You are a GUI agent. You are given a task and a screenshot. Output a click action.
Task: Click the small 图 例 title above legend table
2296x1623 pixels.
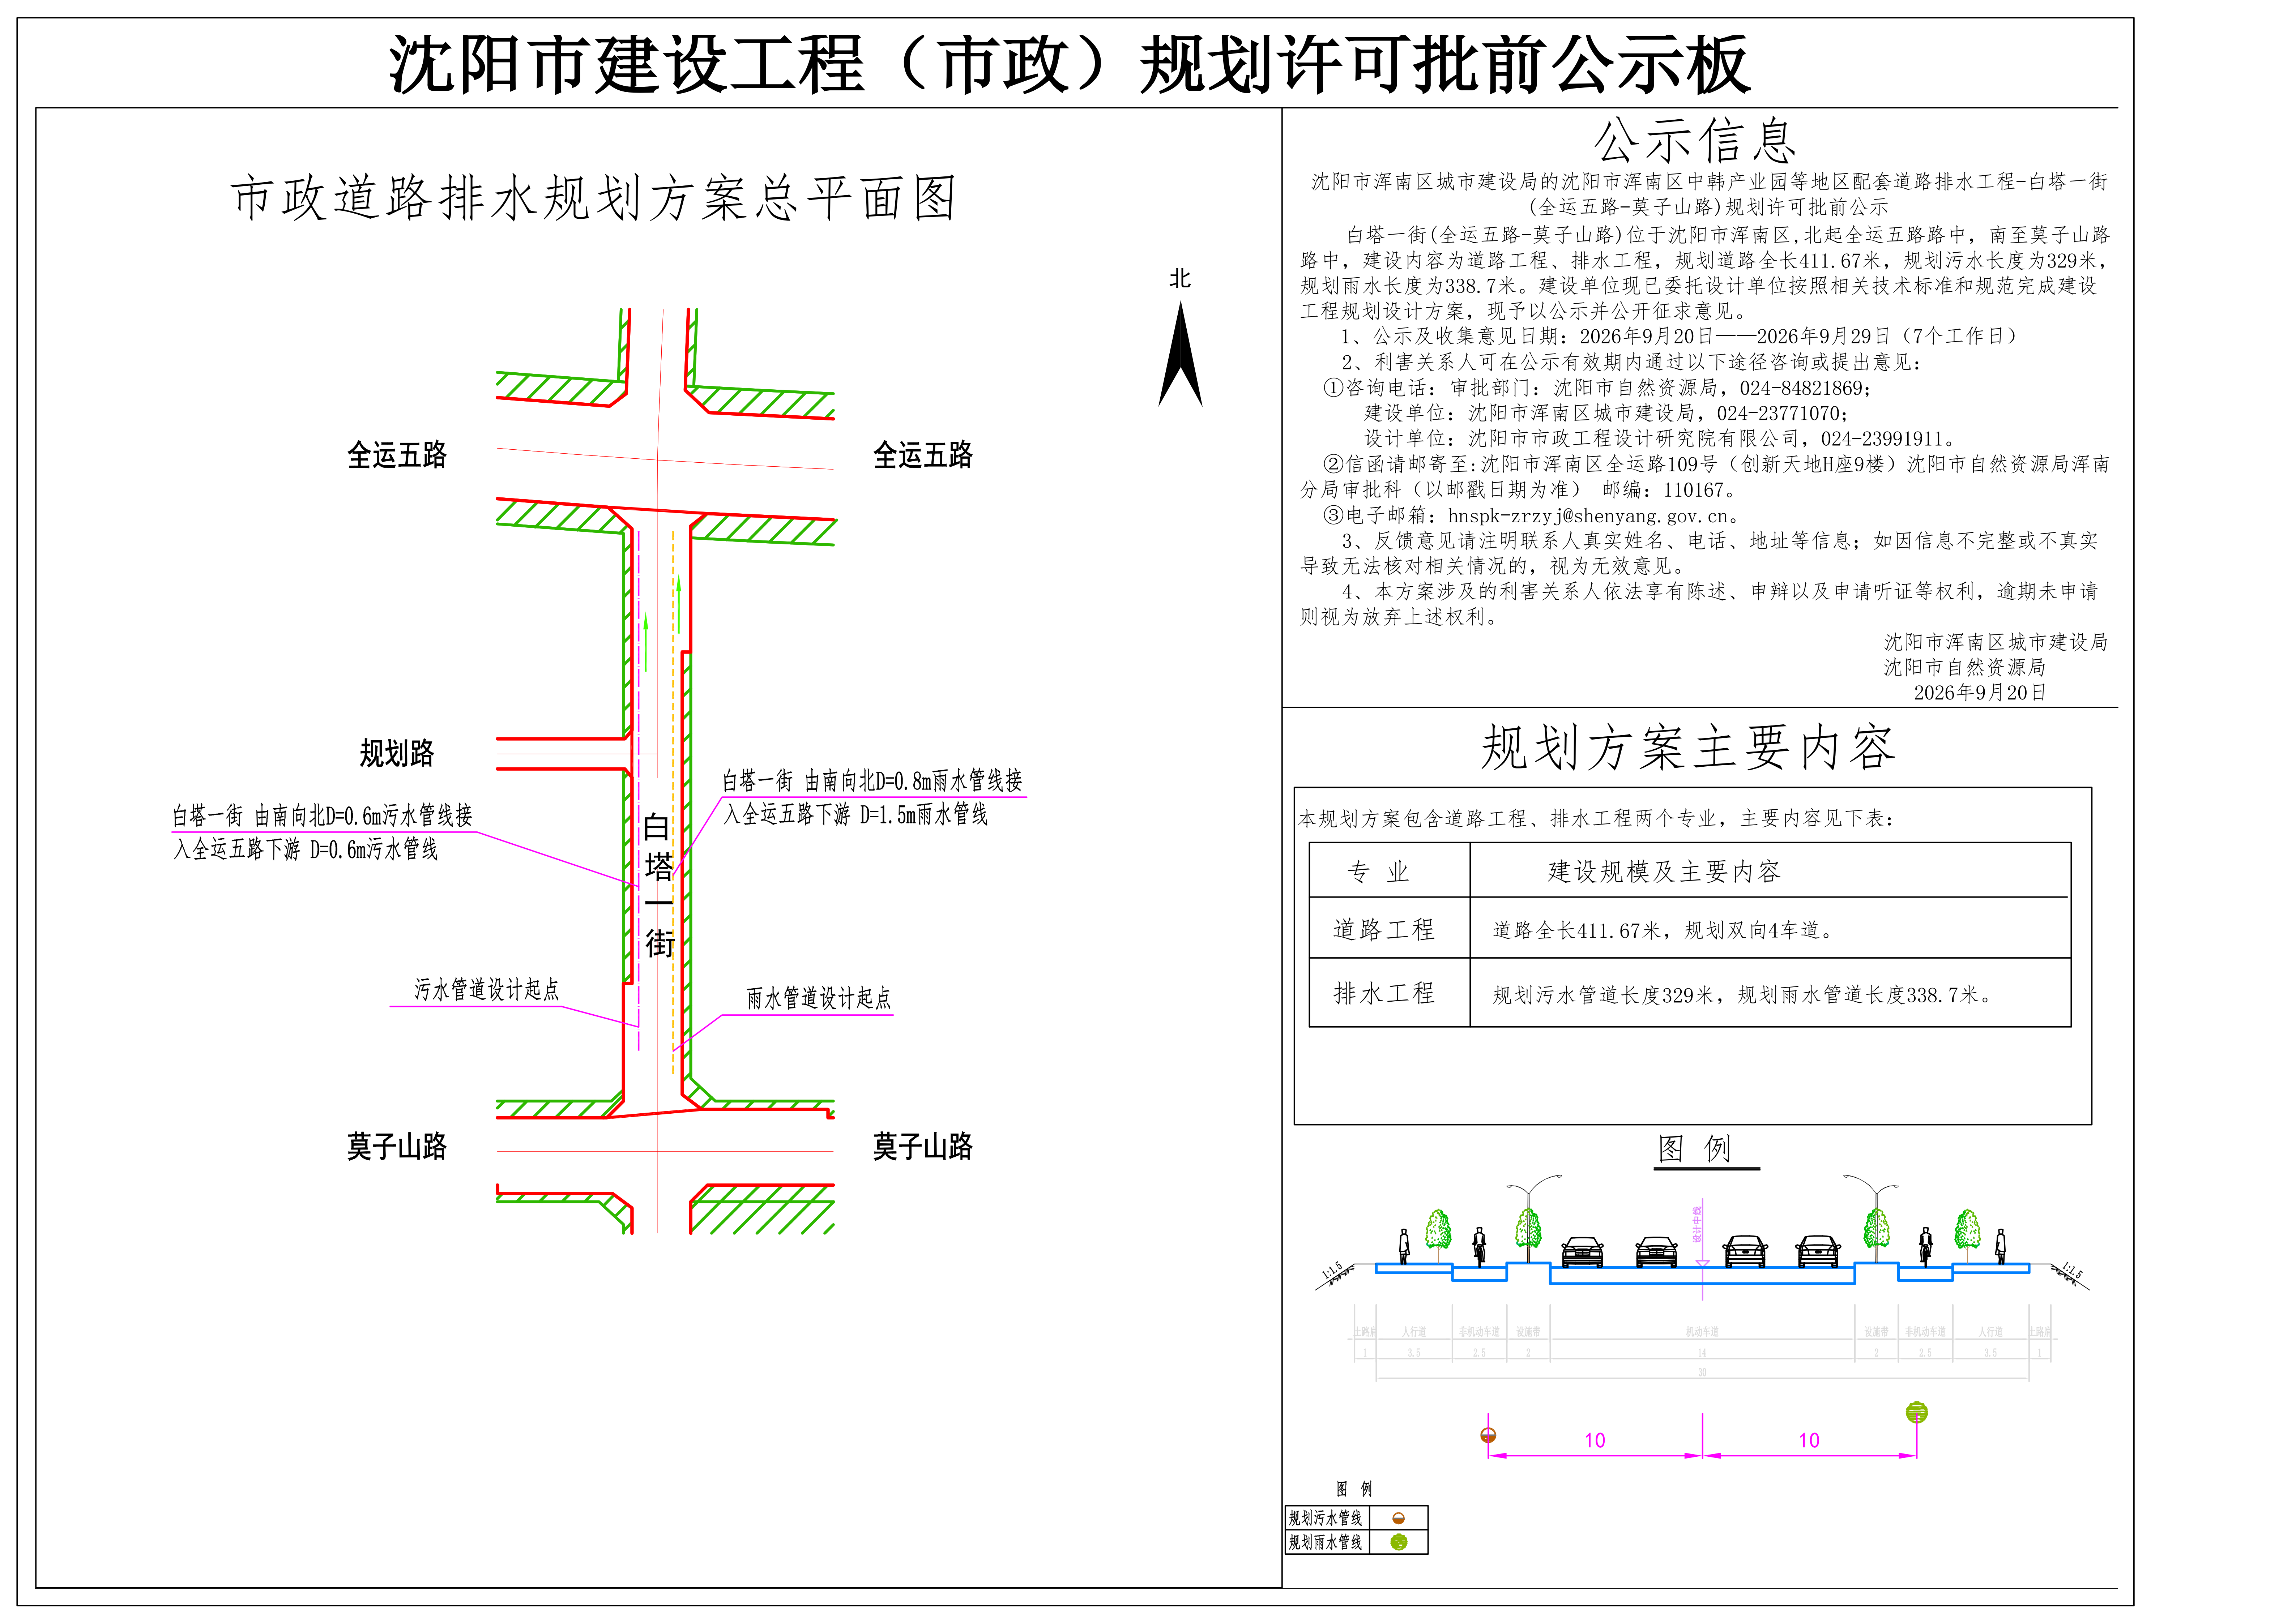[1354, 1489]
